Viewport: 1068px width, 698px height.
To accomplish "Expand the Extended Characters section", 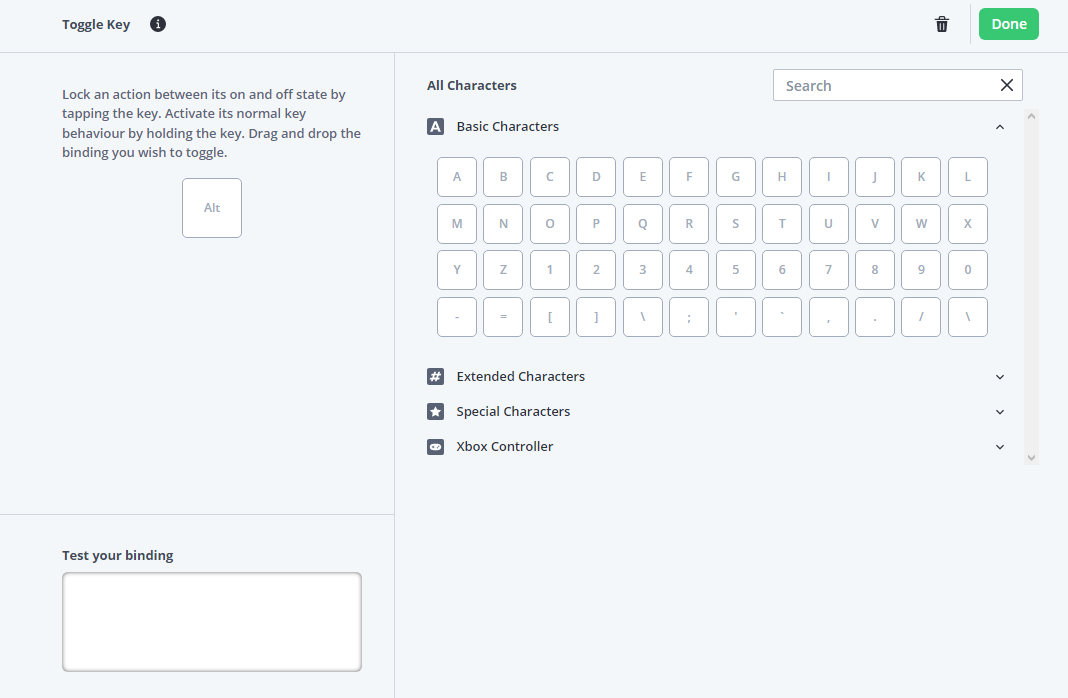I will click(x=1000, y=377).
